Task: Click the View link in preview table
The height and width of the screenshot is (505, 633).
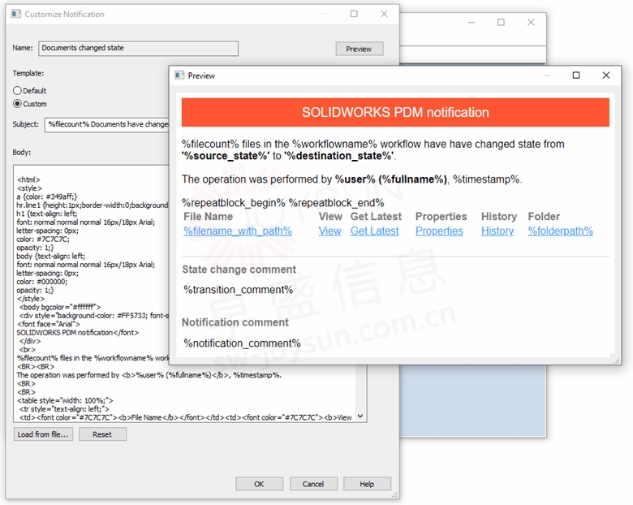Action: pyautogui.click(x=330, y=231)
